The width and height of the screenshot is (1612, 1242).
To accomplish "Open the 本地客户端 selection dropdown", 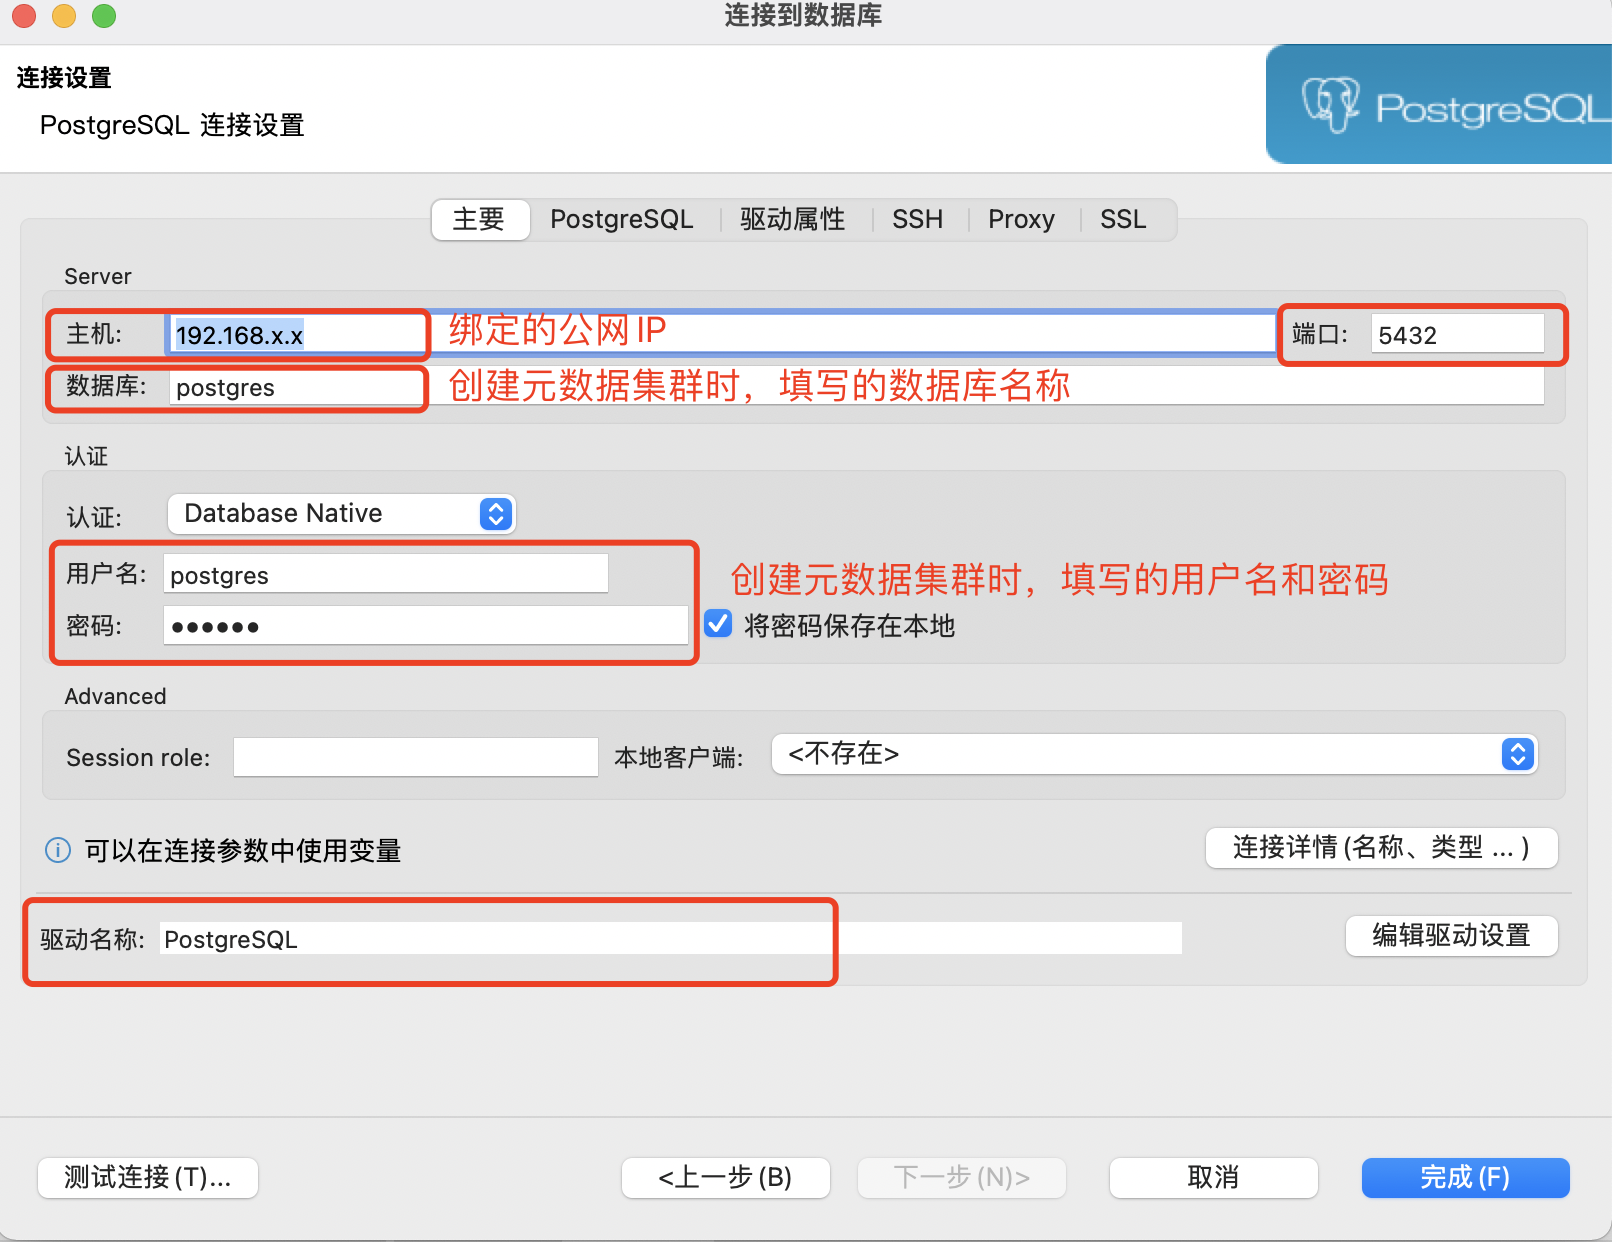I will click(x=1518, y=755).
